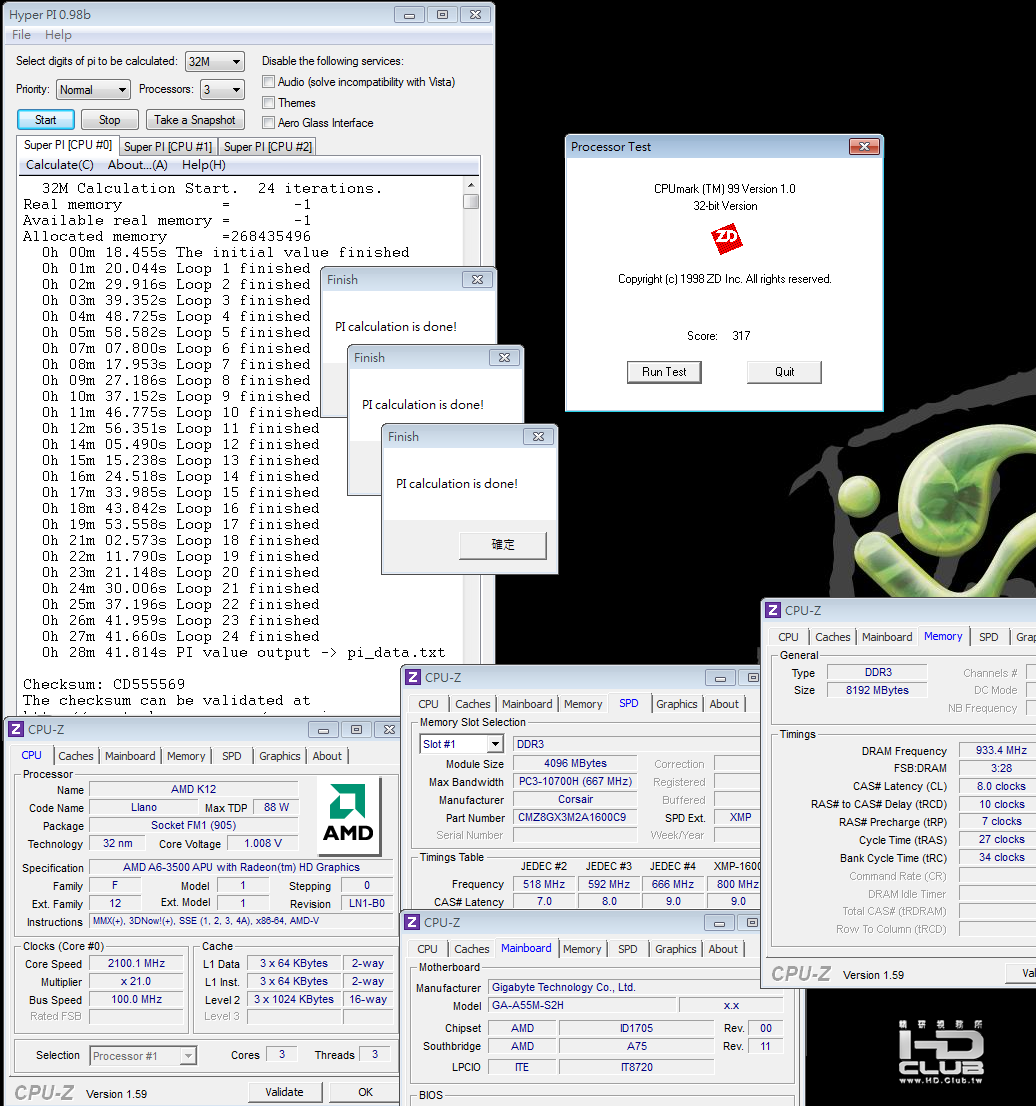
Task: Click the CPU-Z icon in the SPD window title bar
Action: (413, 677)
